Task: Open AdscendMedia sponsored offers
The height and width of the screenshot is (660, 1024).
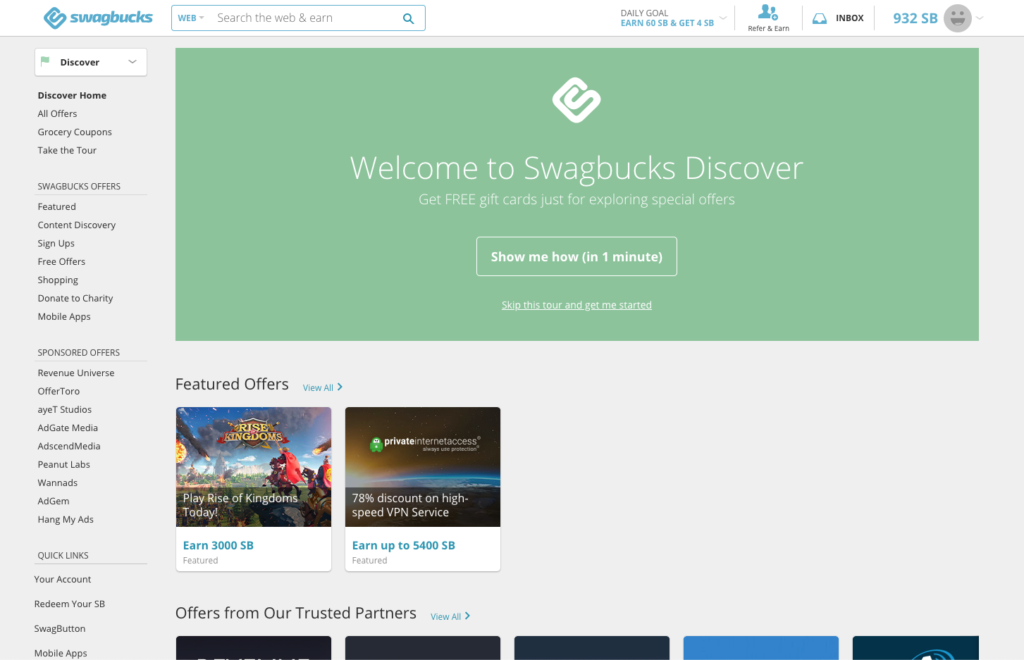Action: [x=69, y=446]
